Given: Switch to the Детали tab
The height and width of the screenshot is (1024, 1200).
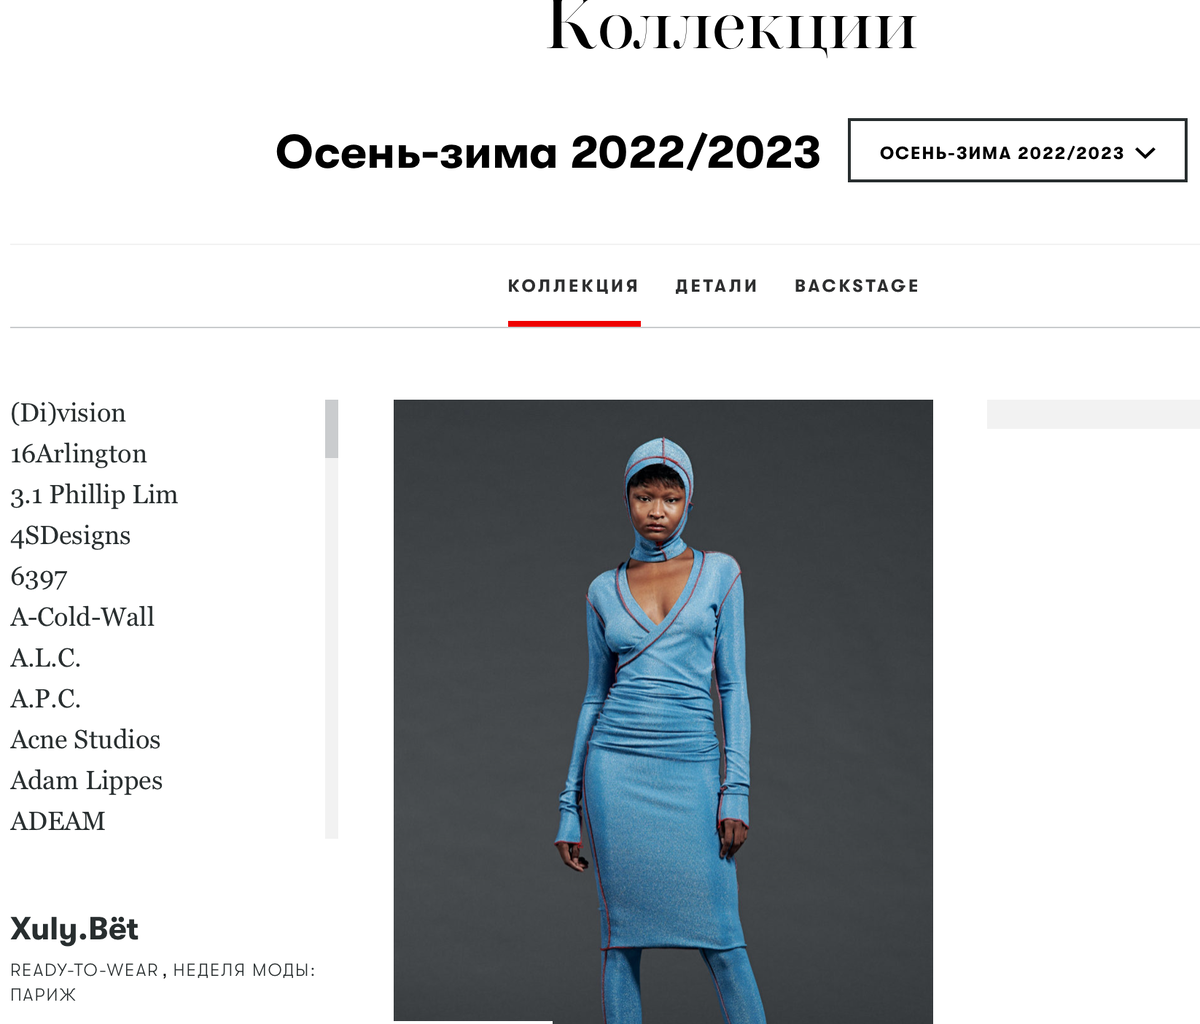Looking at the screenshot, I should [x=716, y=286].
